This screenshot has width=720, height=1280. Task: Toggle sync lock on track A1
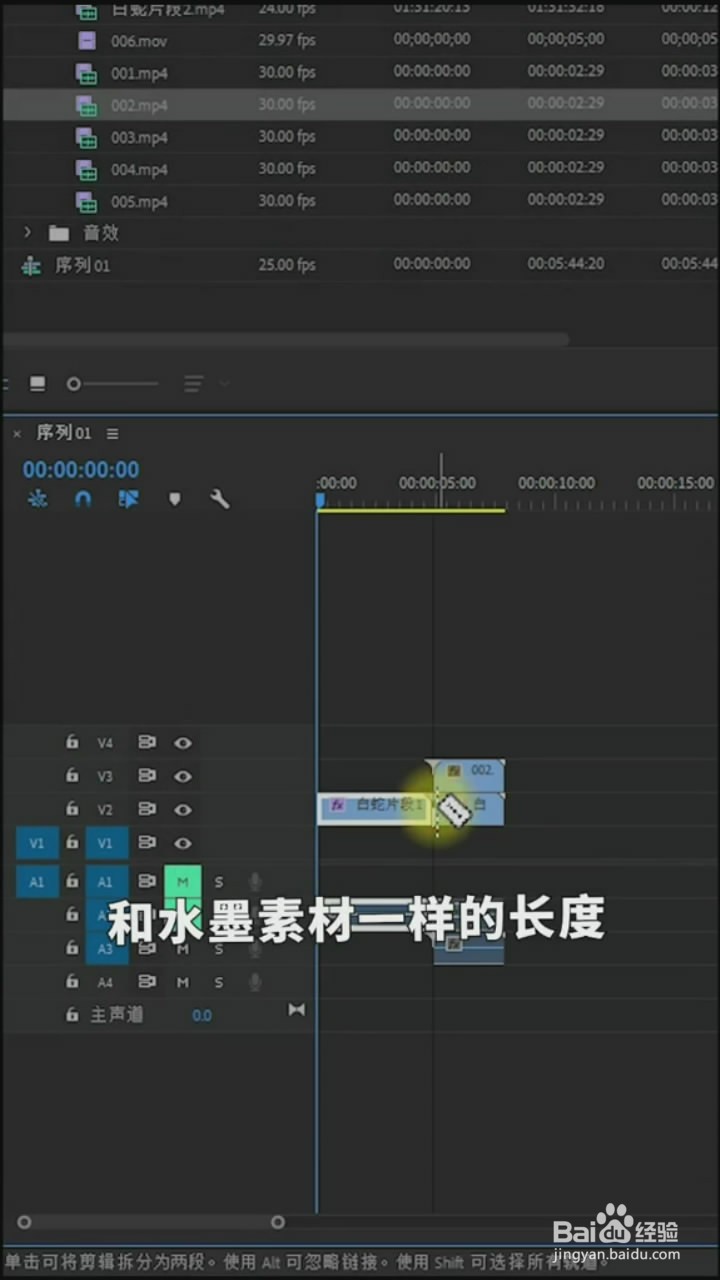pos(147,882)
